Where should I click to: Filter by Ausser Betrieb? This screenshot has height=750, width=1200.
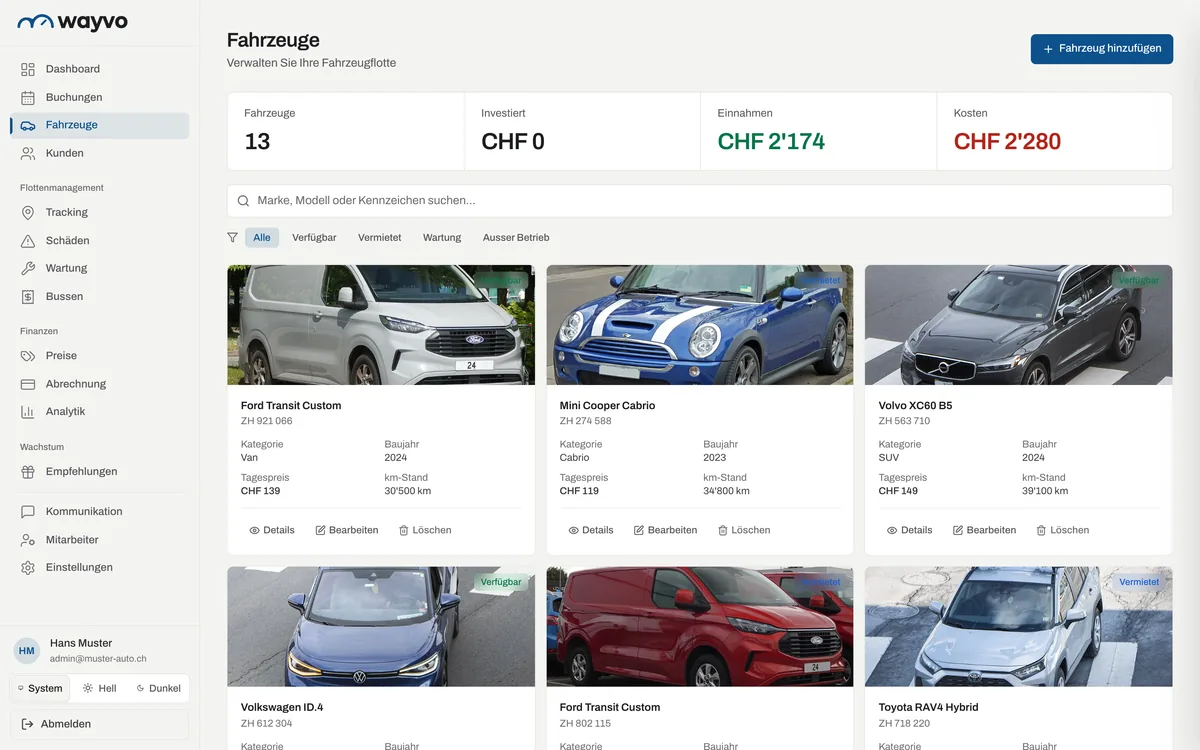tap(516, 238)
